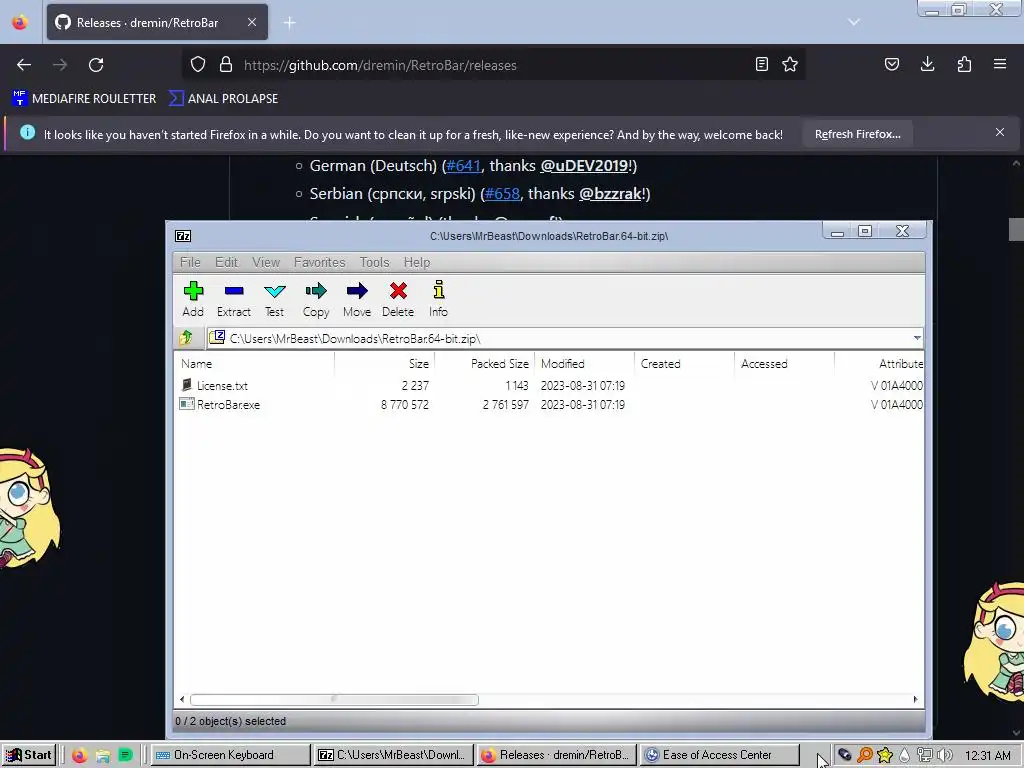Open @uDEV2019 profile link
Screen dimensions: 1024x768
tap(584, 166)
